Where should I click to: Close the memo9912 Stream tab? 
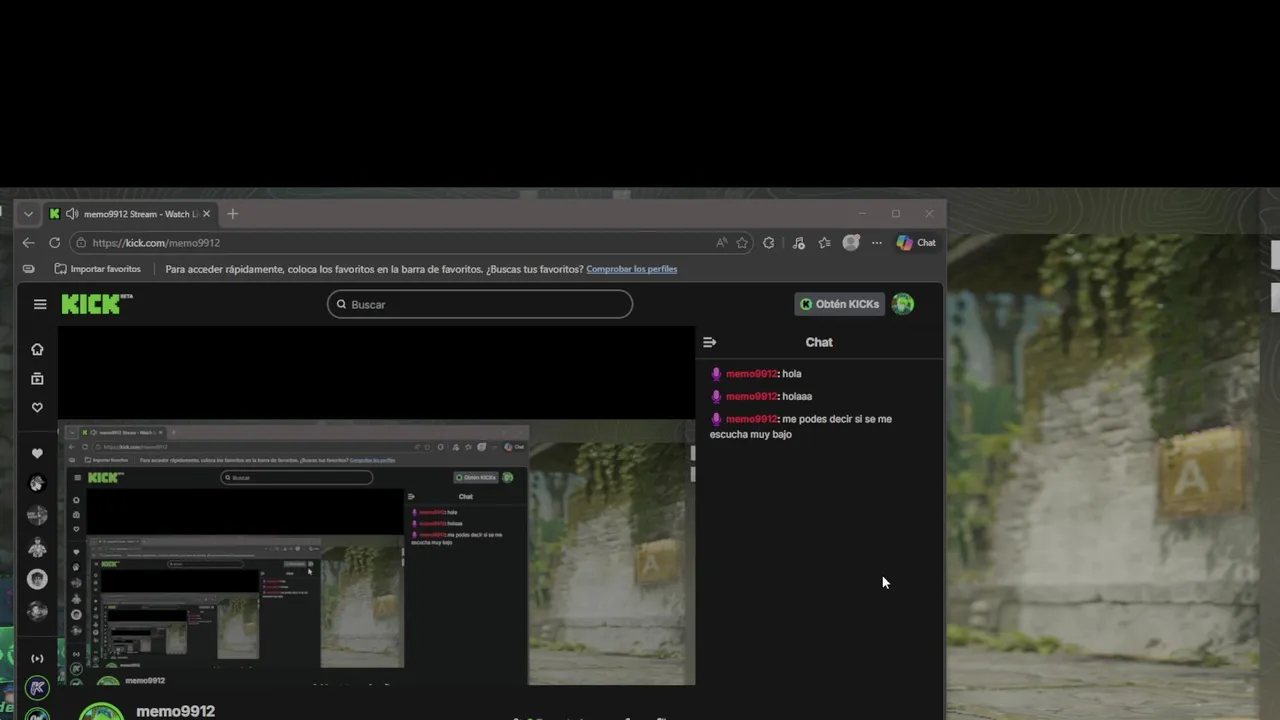206,214
